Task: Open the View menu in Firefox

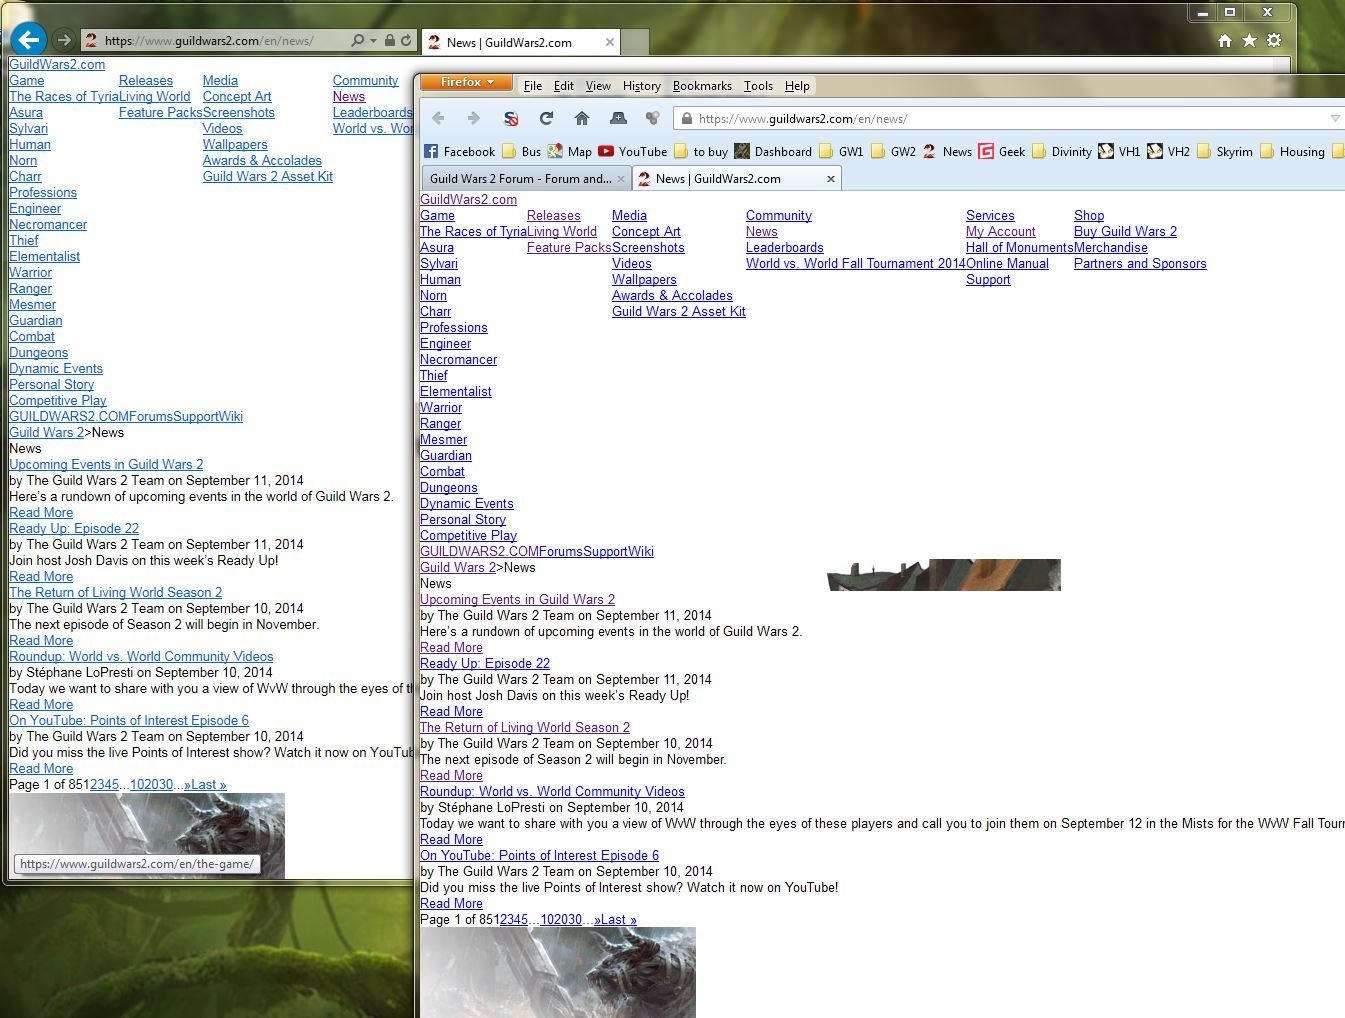Action: click(x=598, y=86)
